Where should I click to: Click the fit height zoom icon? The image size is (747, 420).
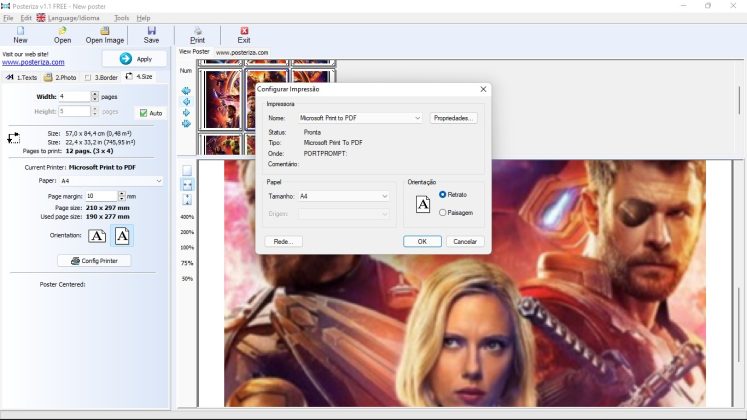pos(187,200)
